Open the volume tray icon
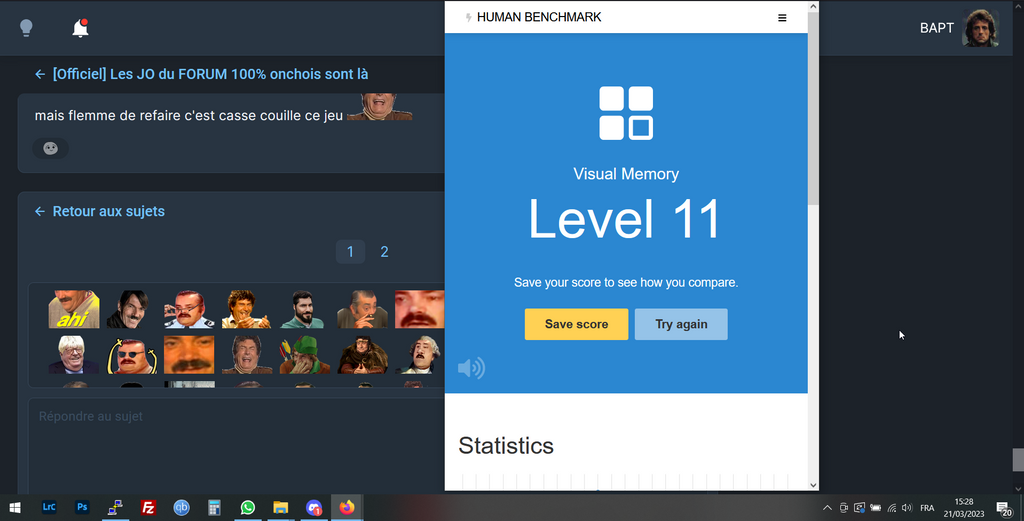This screenshot has width=1024, height=521. [907, 508]
